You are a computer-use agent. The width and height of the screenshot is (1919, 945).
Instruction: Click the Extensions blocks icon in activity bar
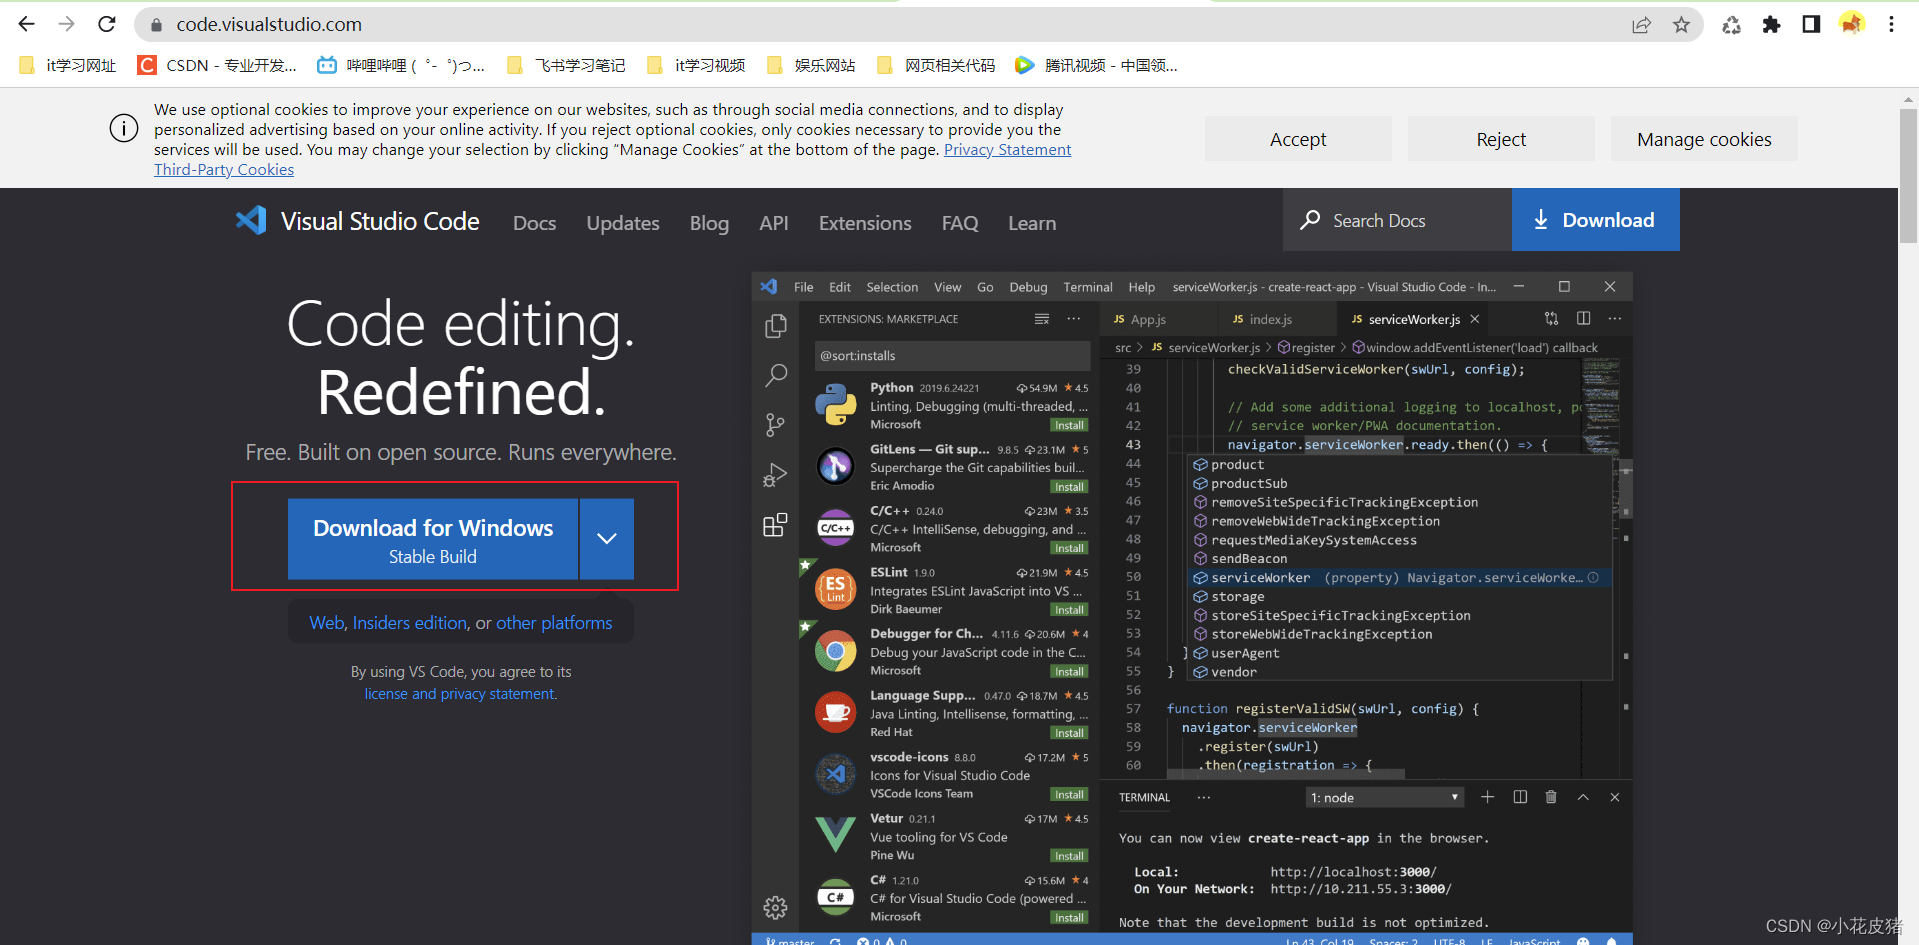pyautogui.click(x=775, y=525)
